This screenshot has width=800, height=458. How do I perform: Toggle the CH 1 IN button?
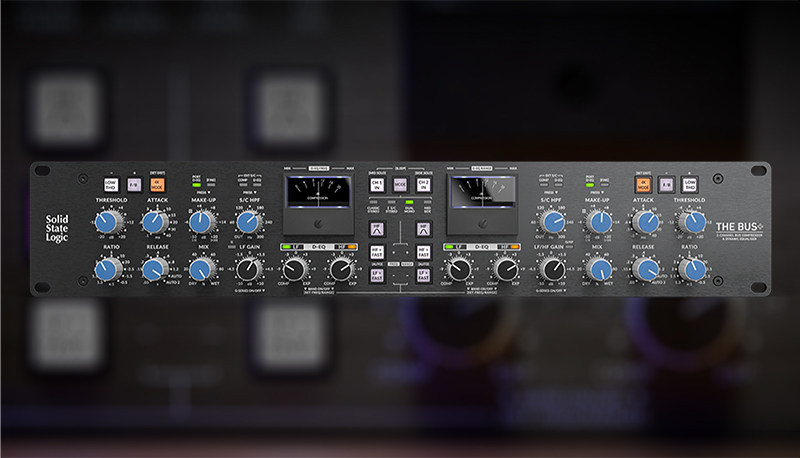(377, 185)
